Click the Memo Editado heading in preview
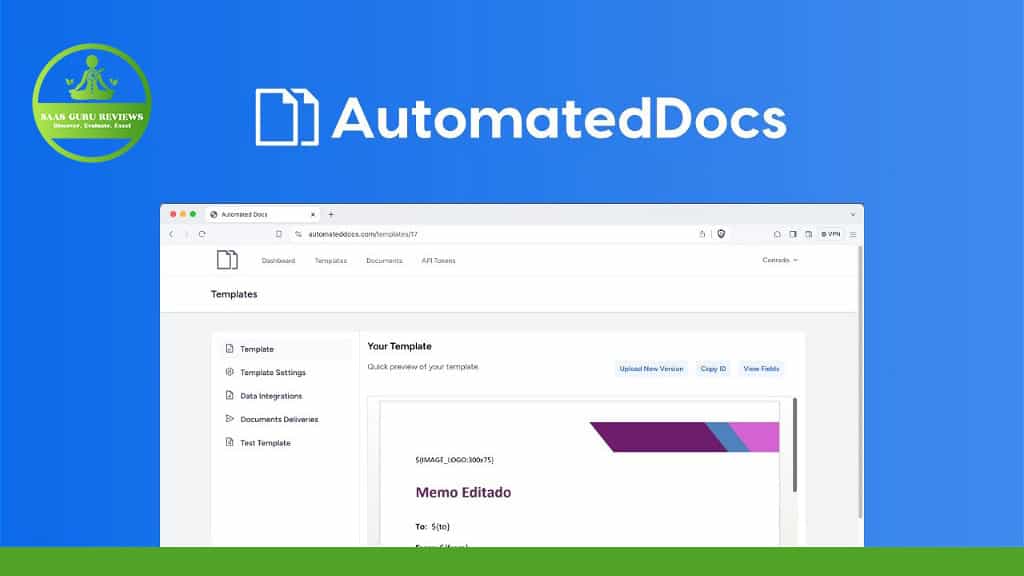Screen dimensions: 1024x576 tap(463, 492)
